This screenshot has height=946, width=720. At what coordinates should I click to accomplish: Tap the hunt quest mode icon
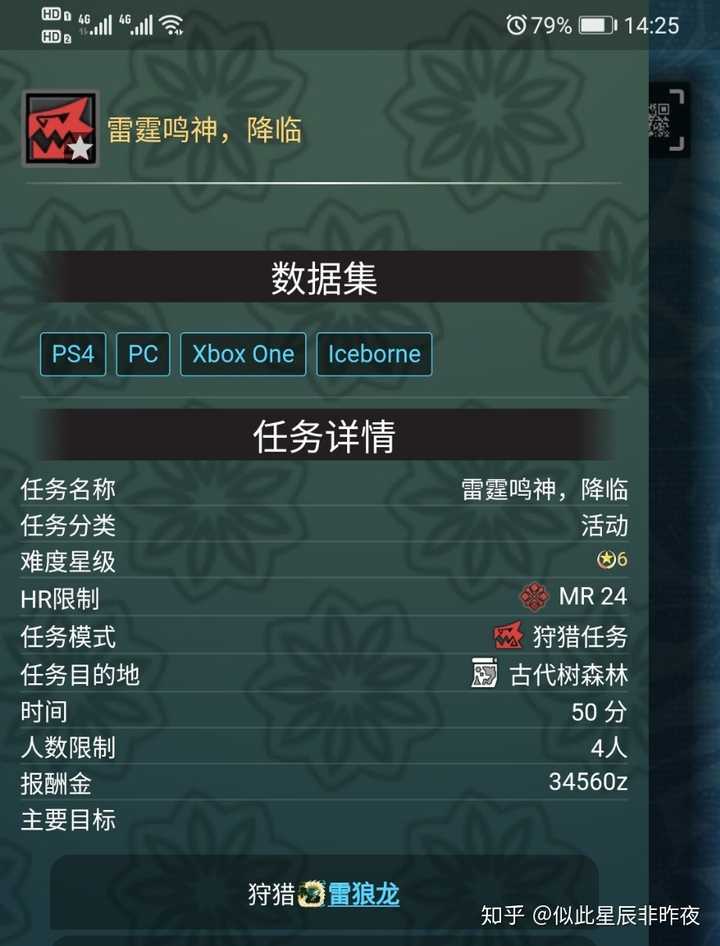tap(508, 635)
